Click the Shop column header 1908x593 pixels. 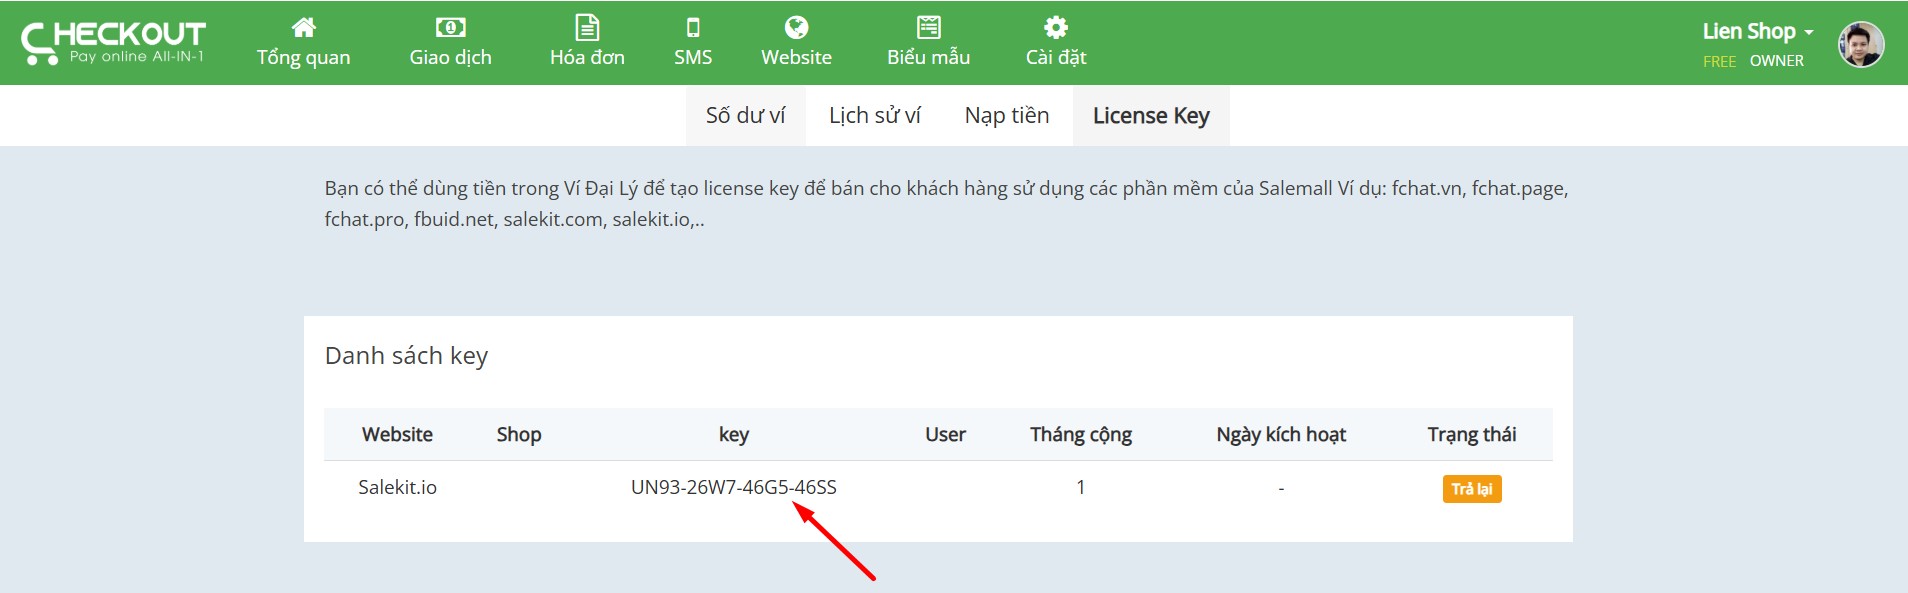[519, 435]
